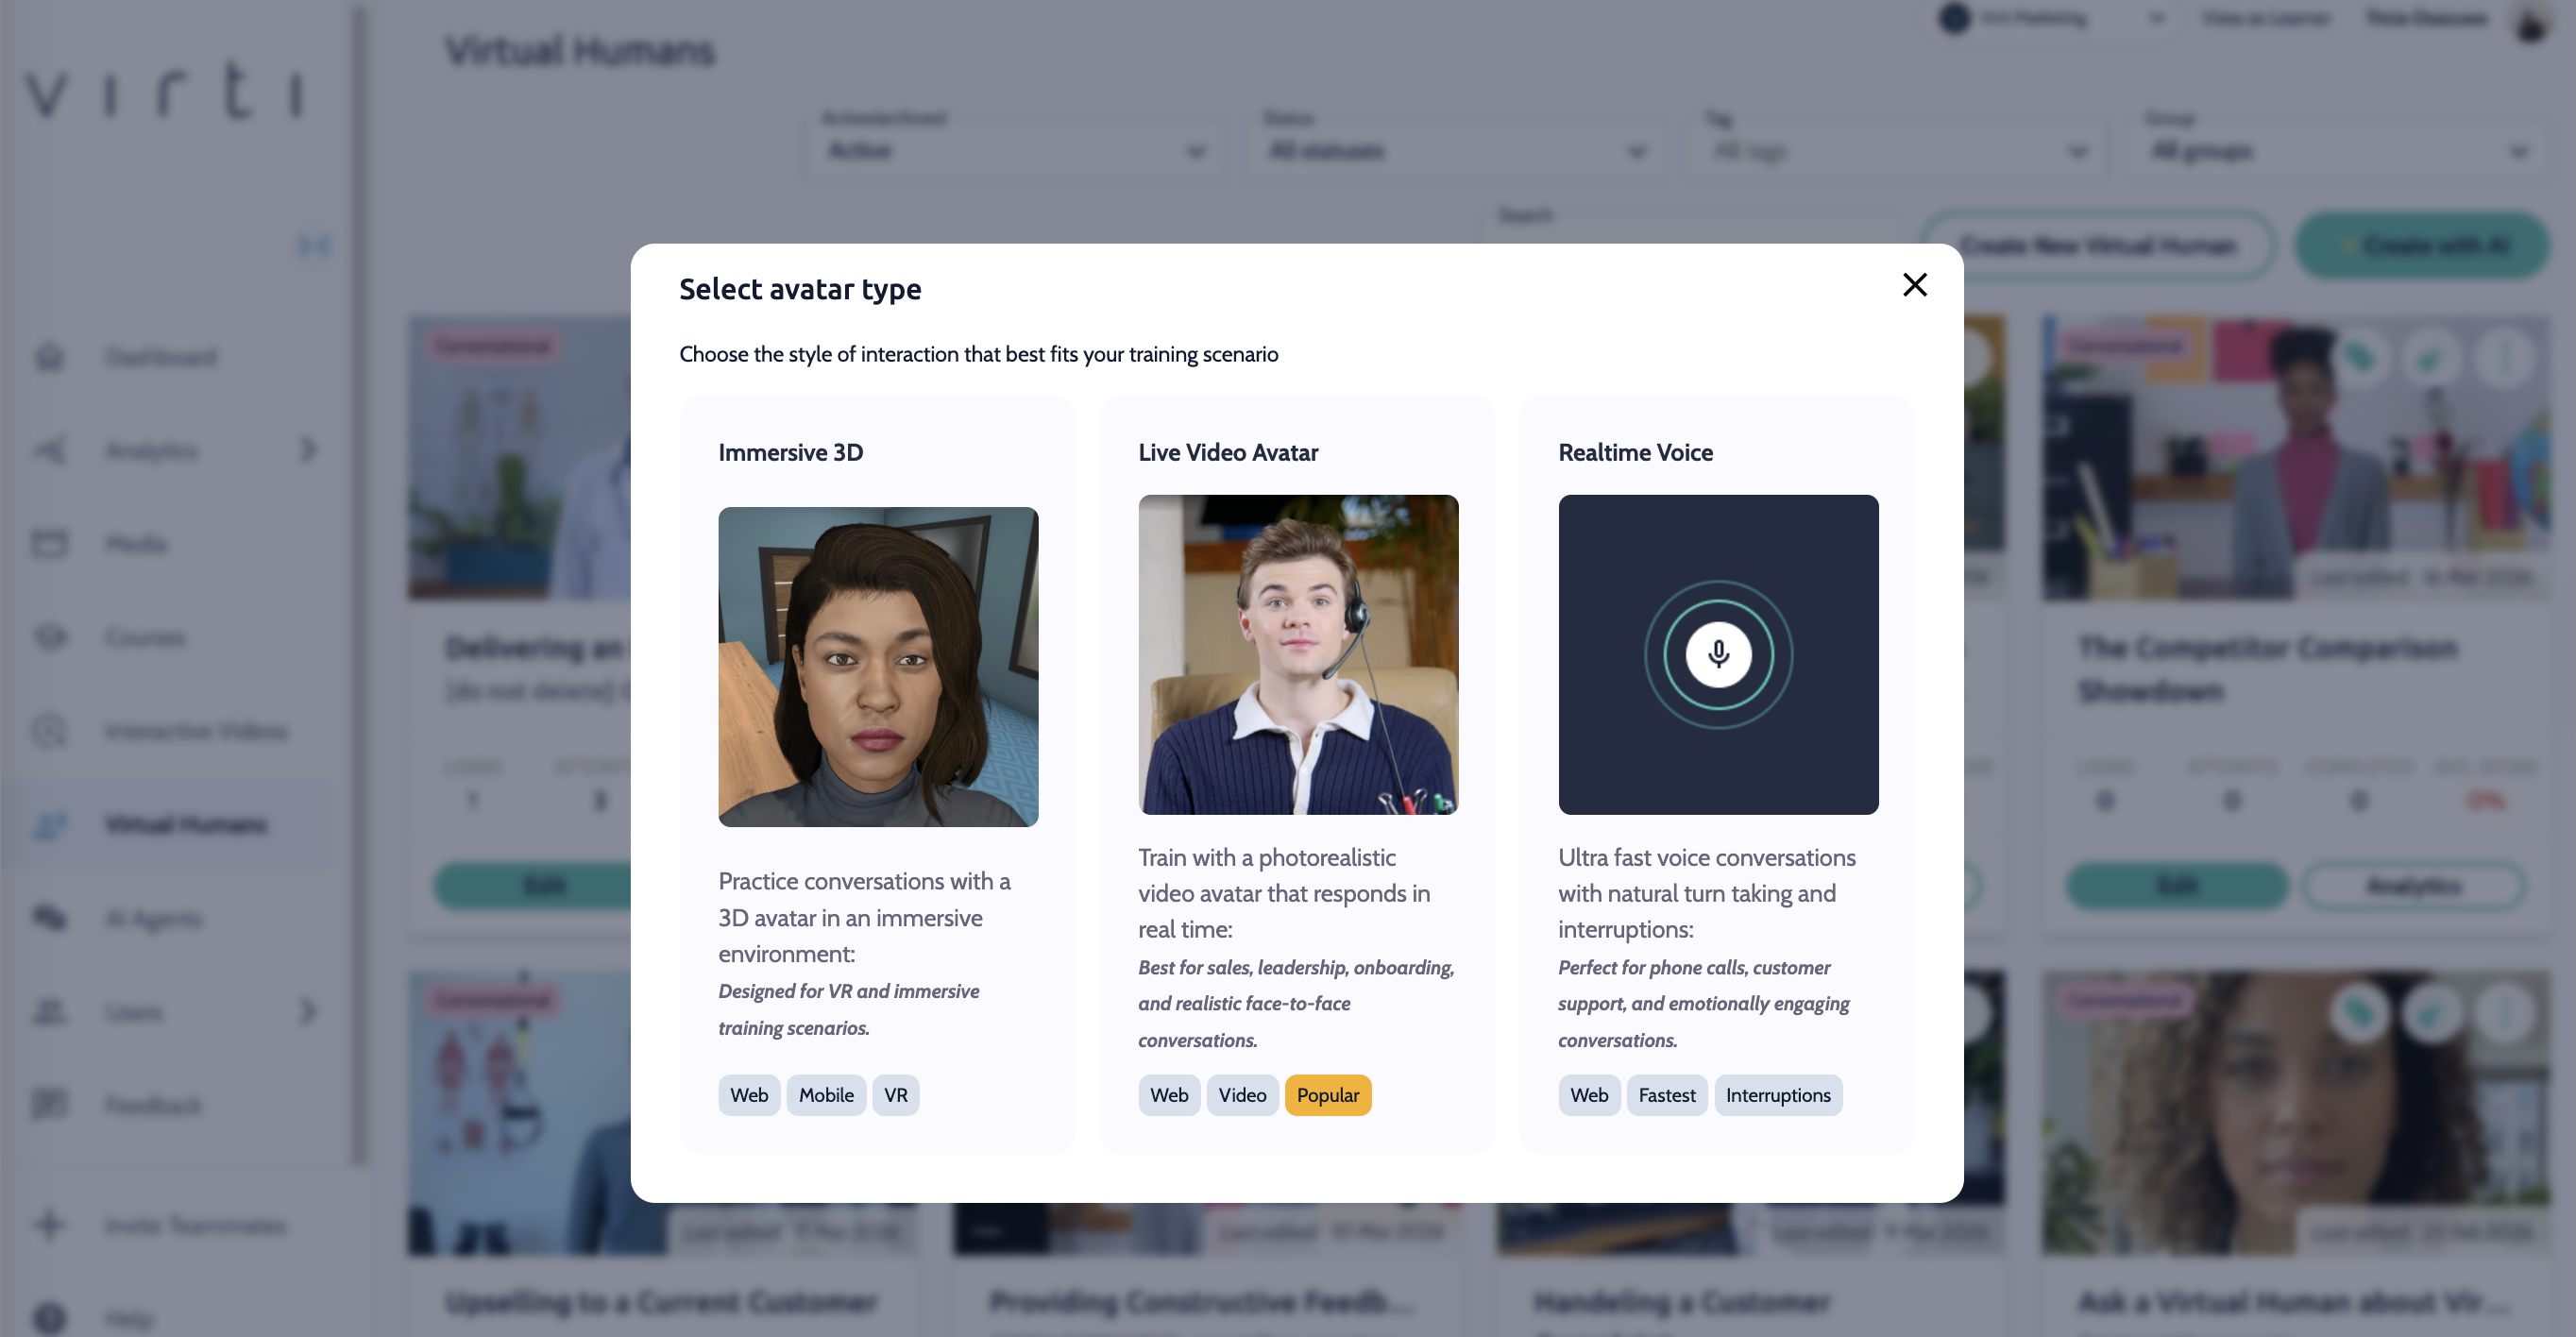Open the All groups dropdown
The height and width of the screenshot is (1337, 2576).
2336,151
